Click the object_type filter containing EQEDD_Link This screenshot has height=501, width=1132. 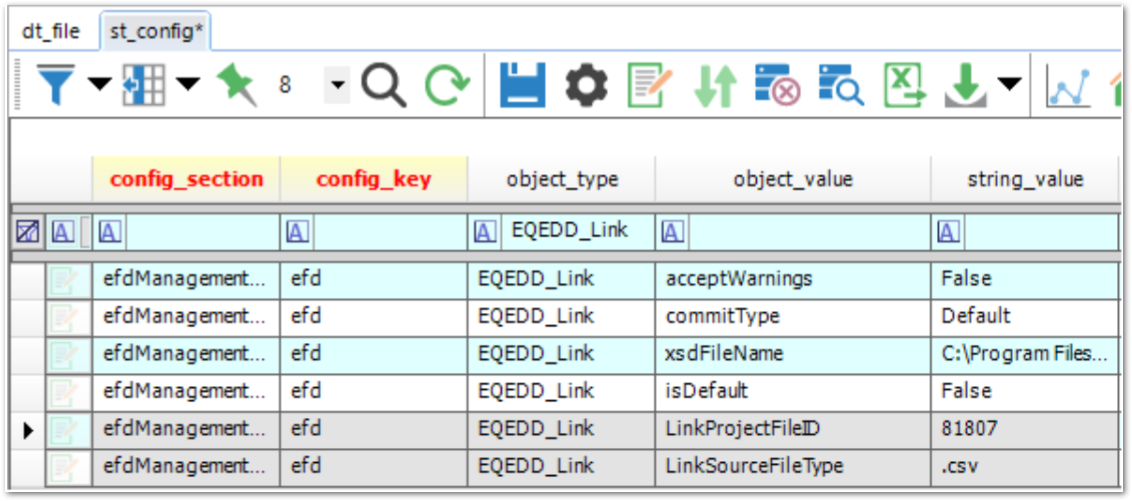click(576, 231)
